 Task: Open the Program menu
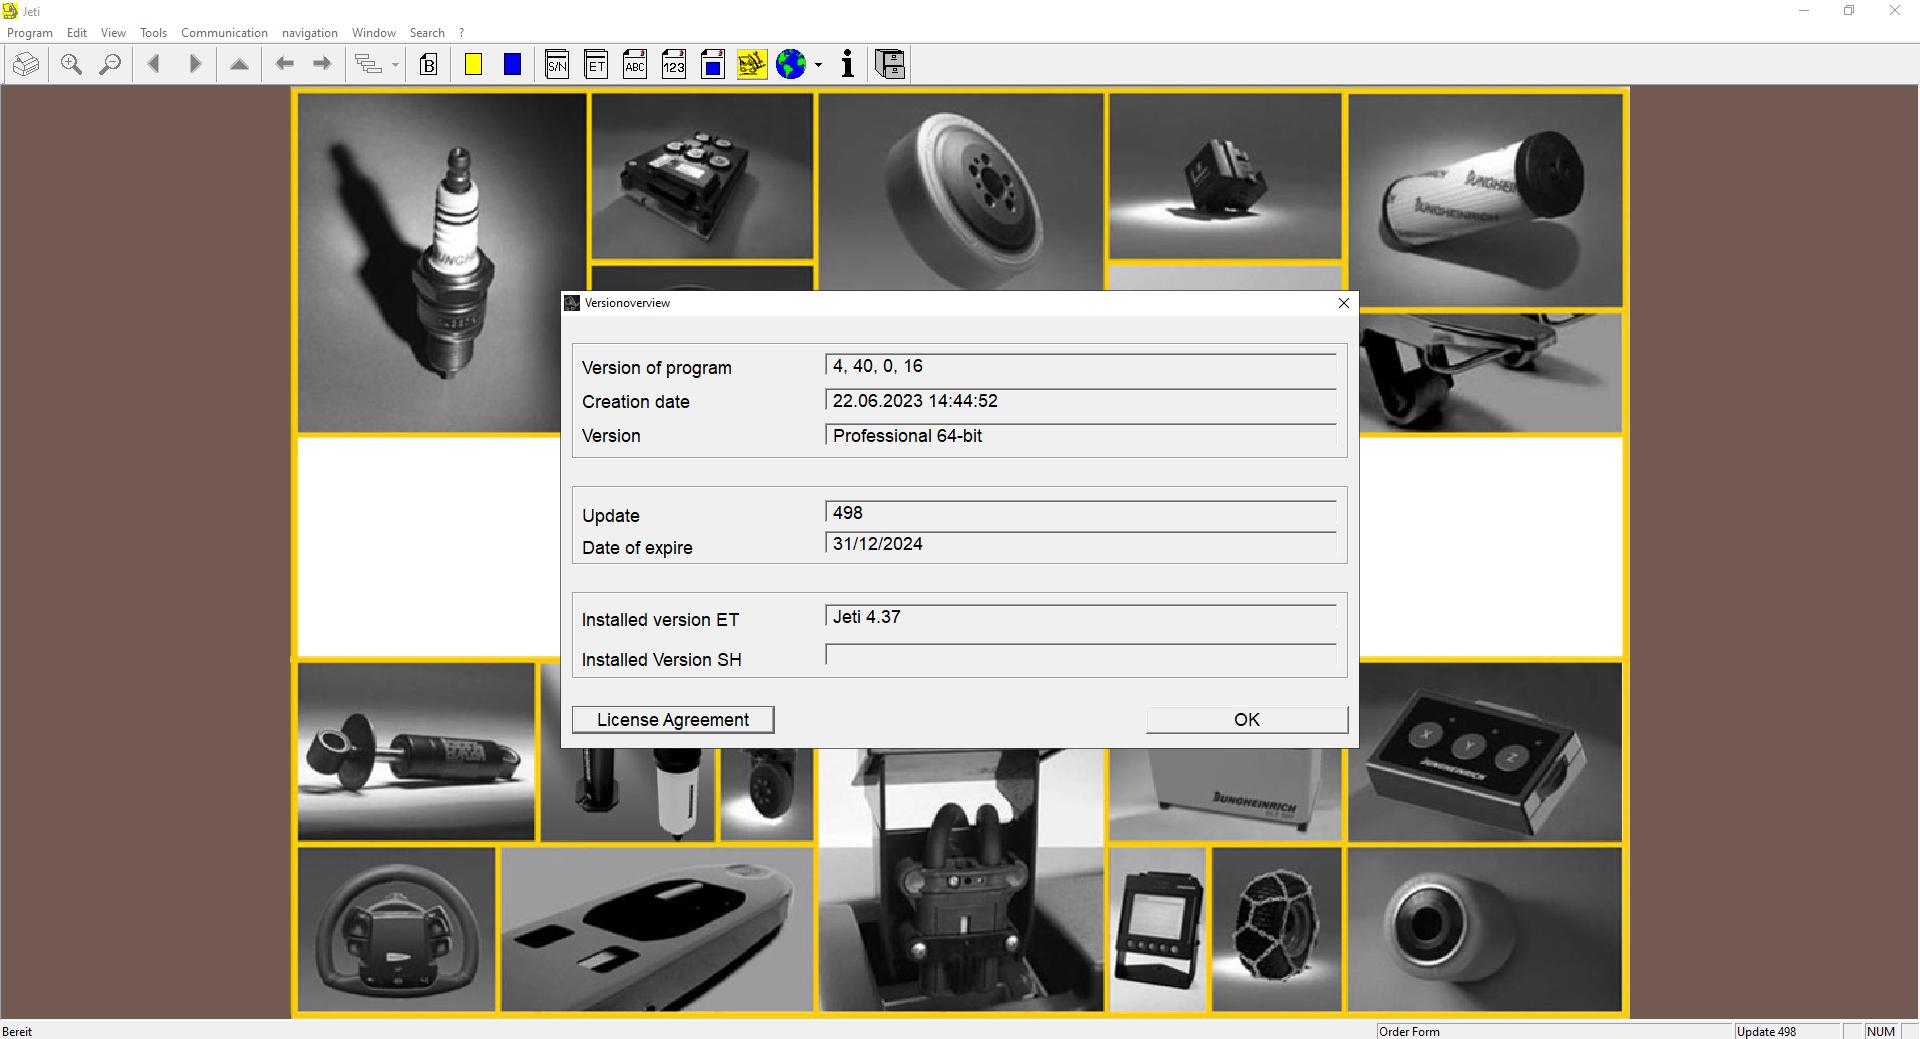30,33
